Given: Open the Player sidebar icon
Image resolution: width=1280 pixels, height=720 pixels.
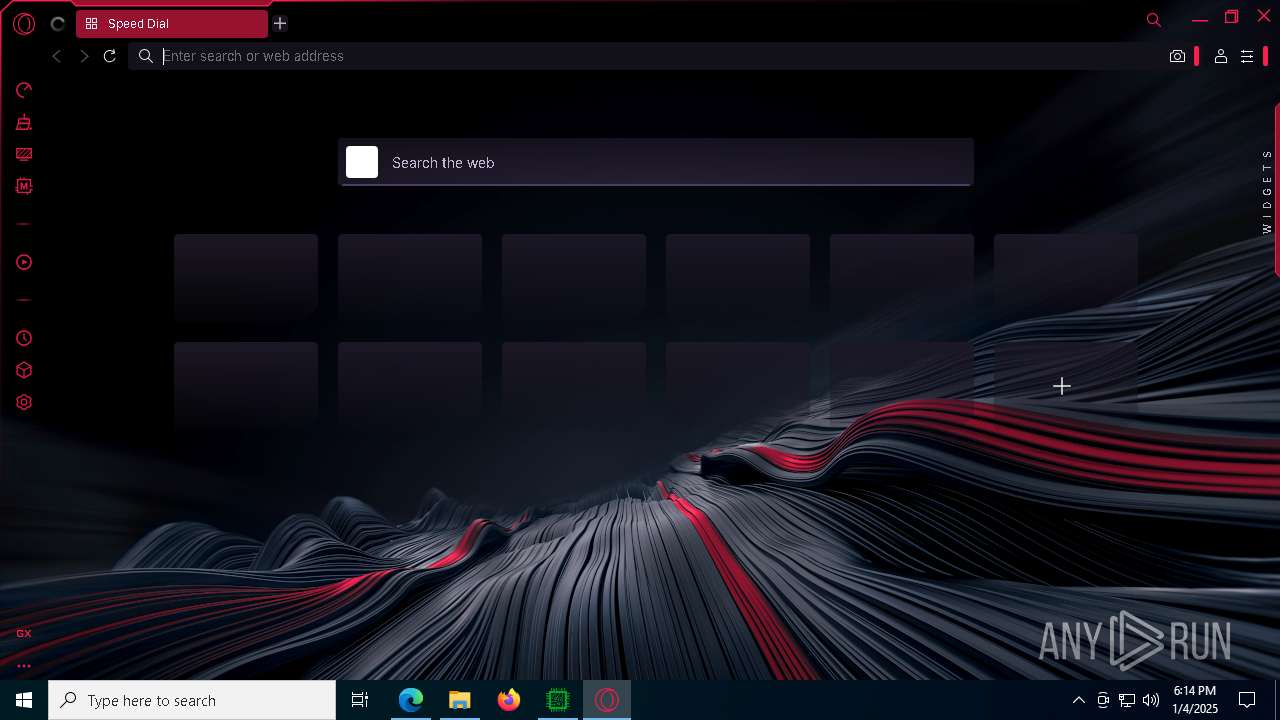Looking at the screenshot, I should tap(24, 262).
